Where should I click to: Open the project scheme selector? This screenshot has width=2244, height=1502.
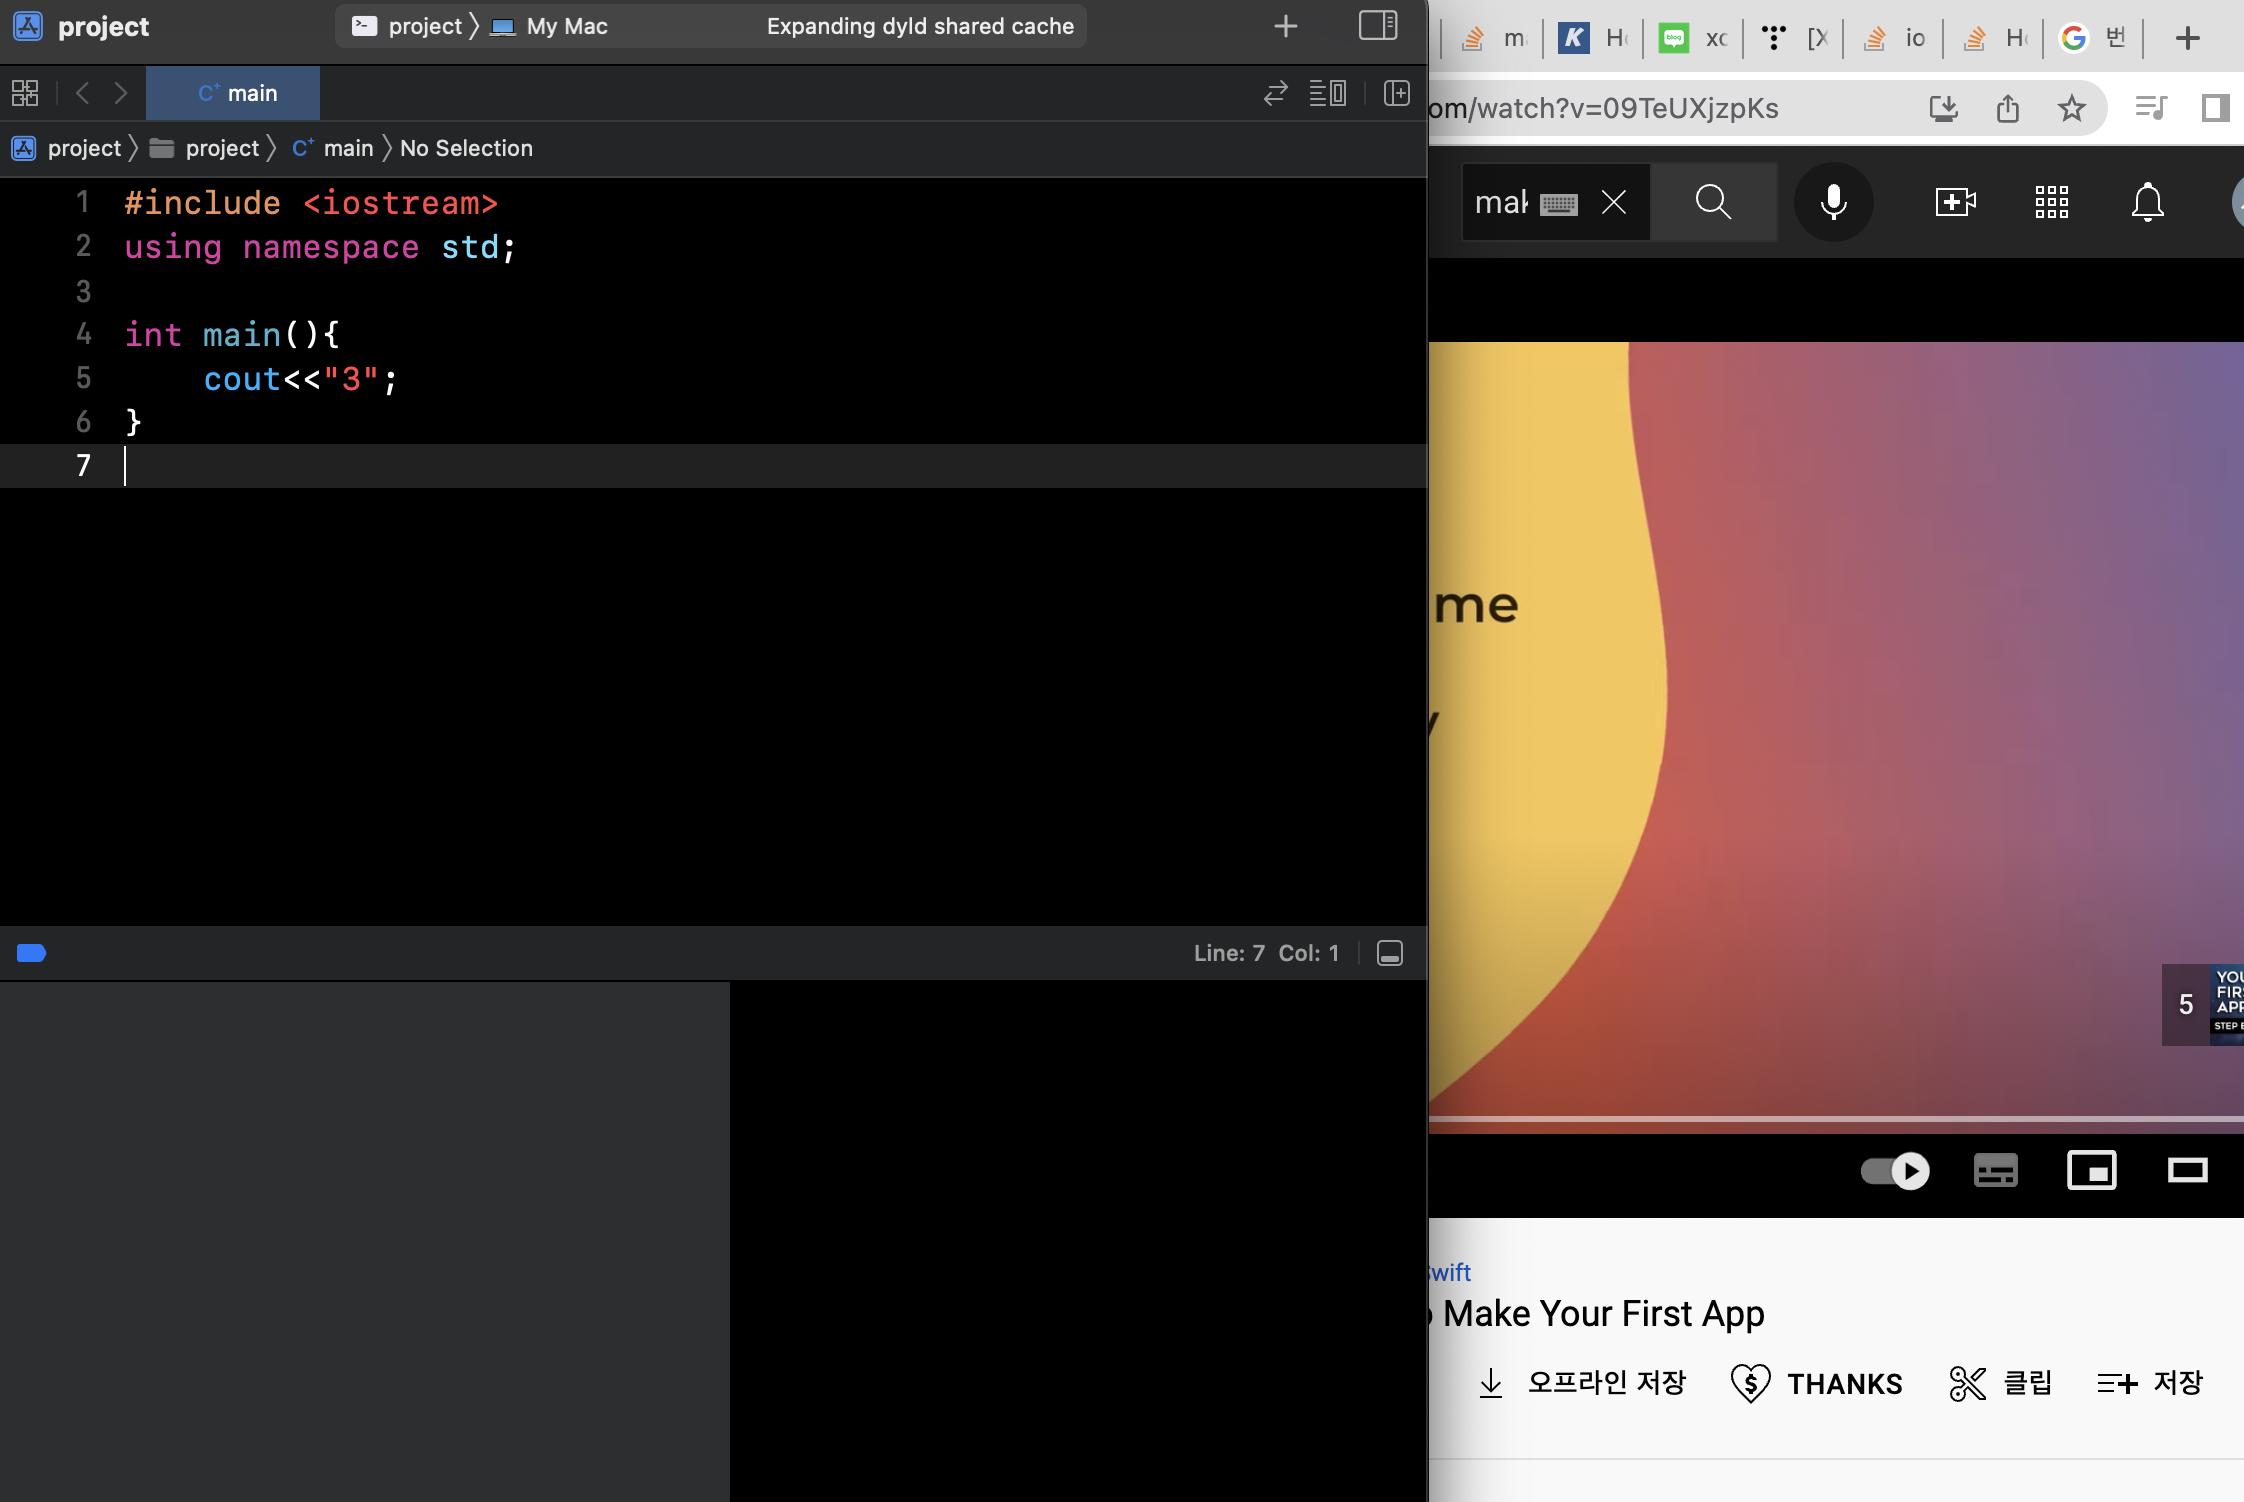(x=408, y=26)
